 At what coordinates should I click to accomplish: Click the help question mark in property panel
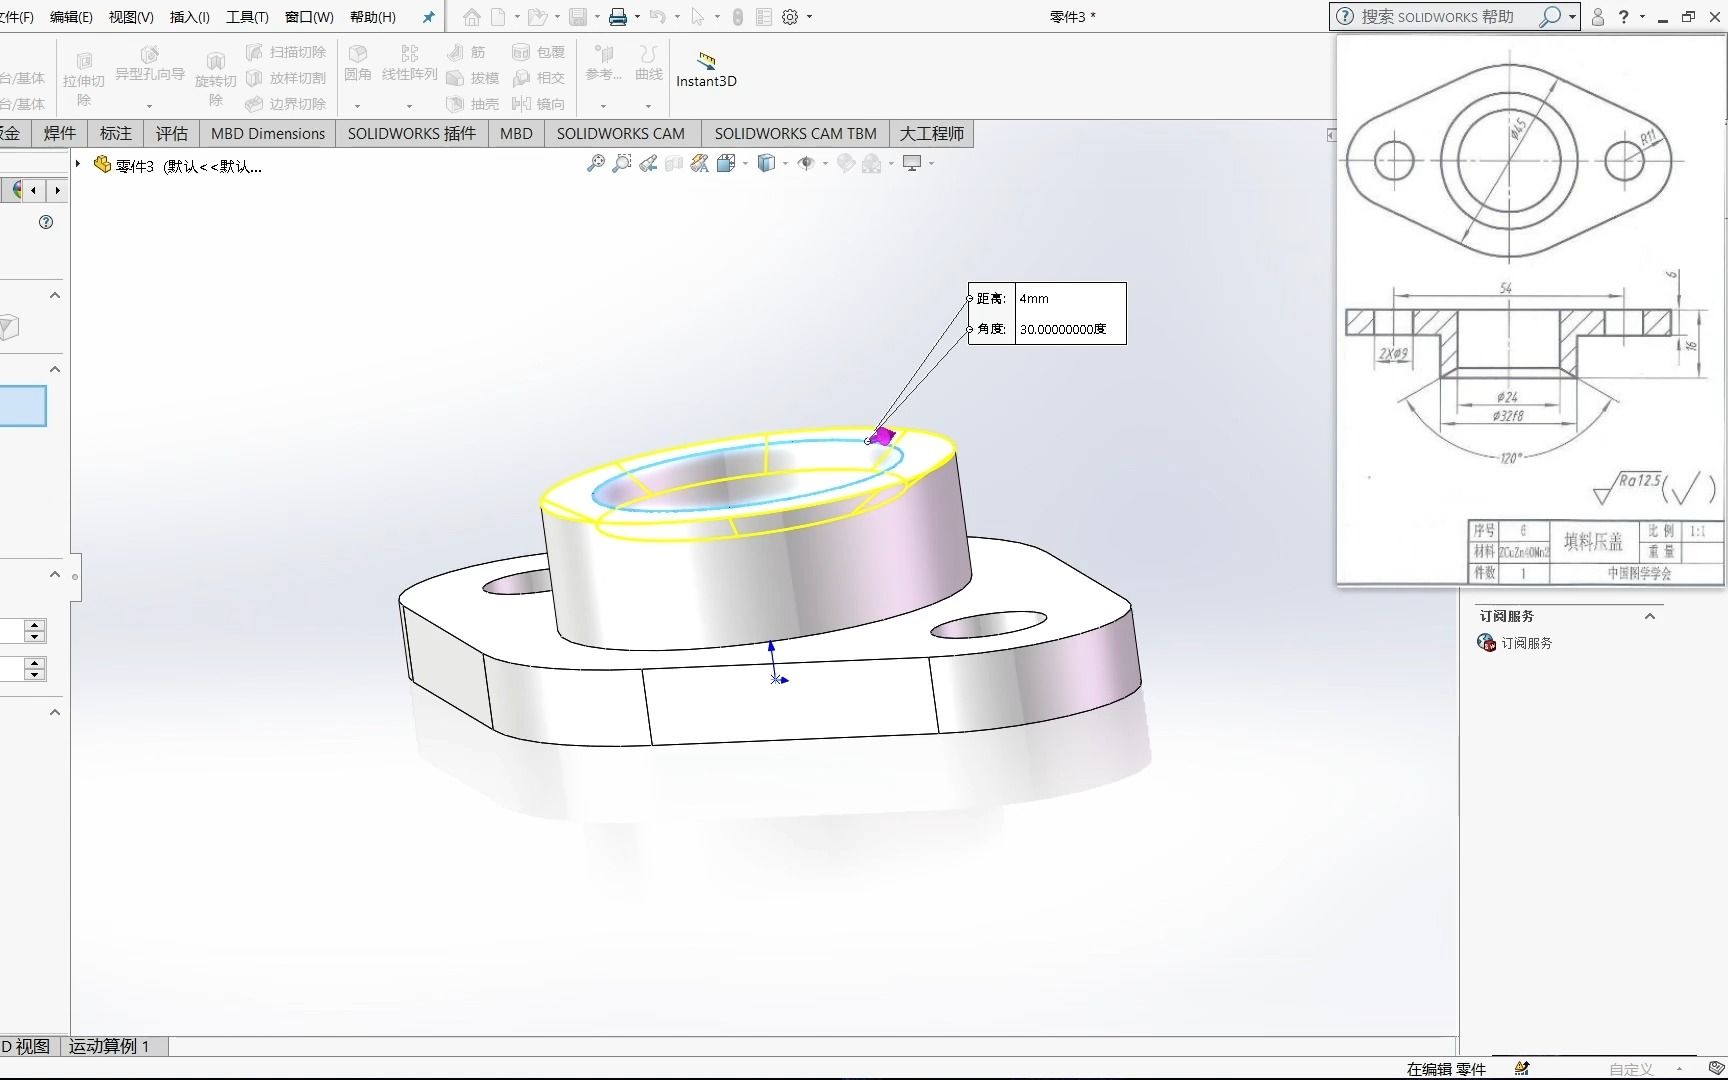pos(46,222)
